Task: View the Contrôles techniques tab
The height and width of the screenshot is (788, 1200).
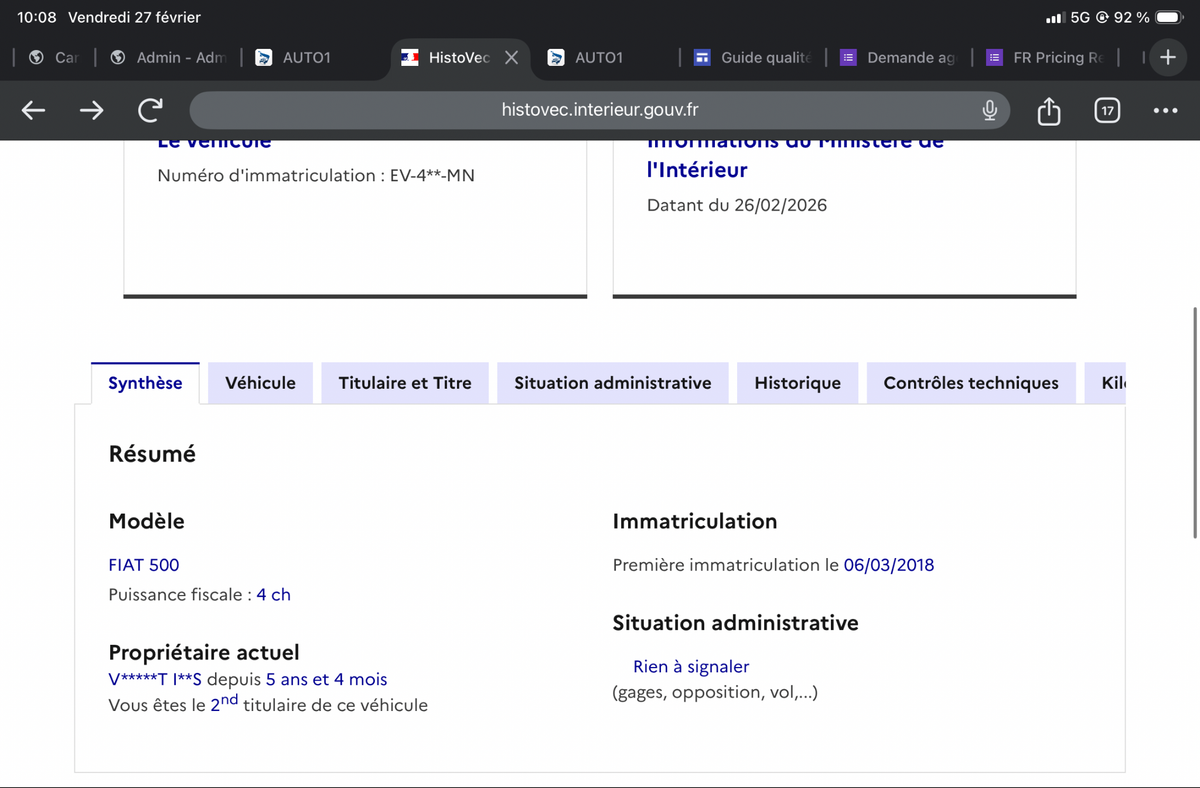Action: [970, 383]
